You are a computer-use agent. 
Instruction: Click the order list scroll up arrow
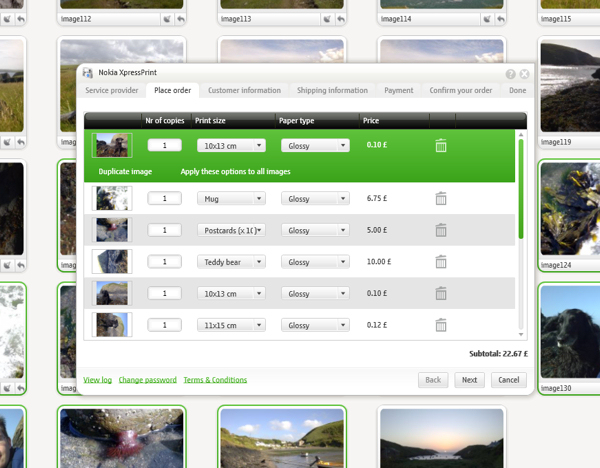(521, 135)
